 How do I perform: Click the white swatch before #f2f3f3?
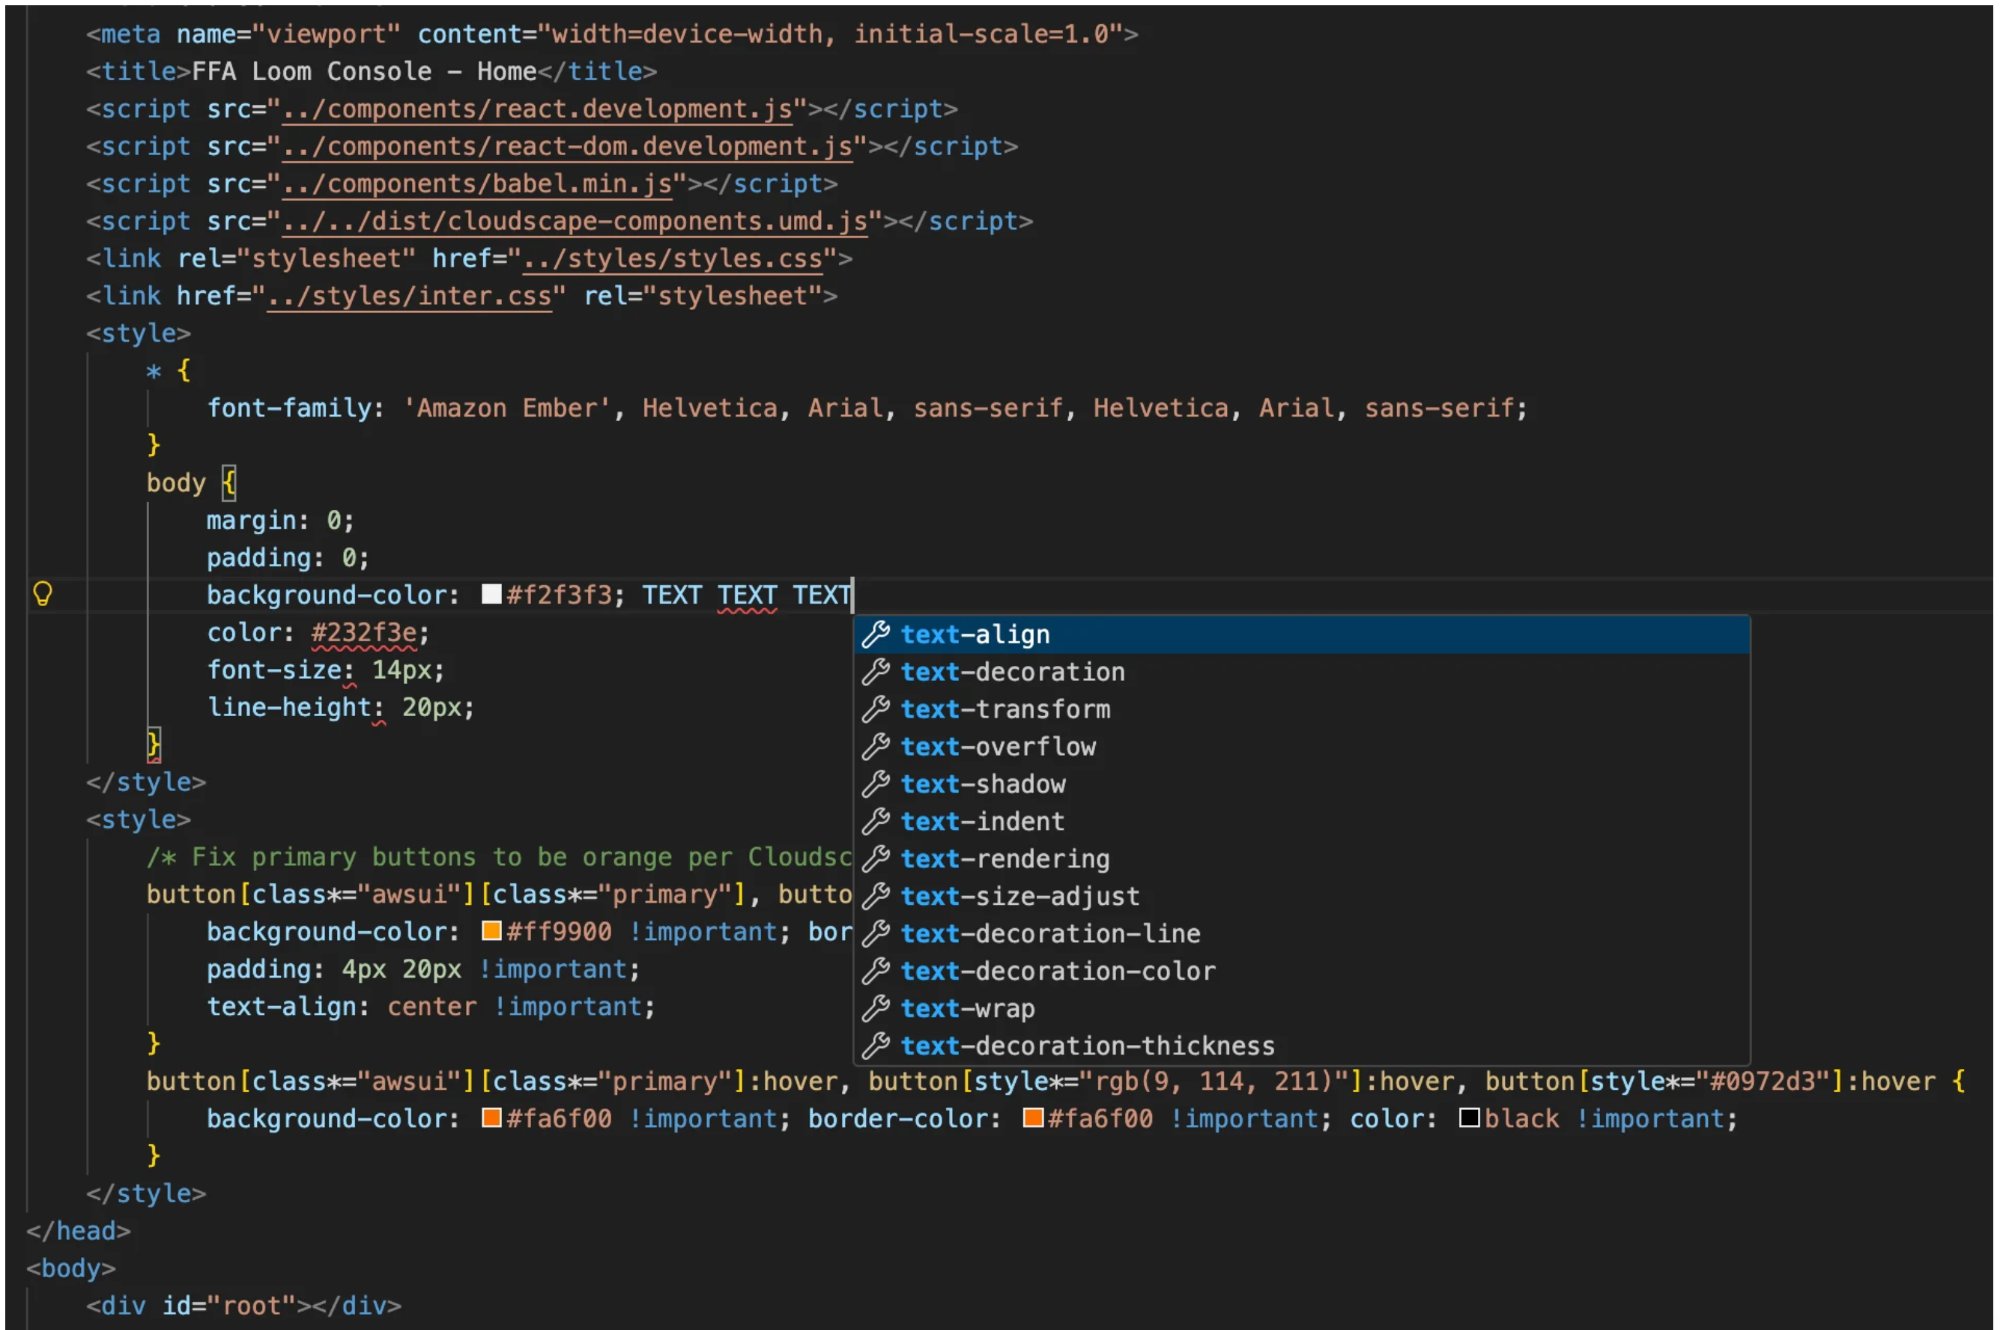[x=490, y=594]
